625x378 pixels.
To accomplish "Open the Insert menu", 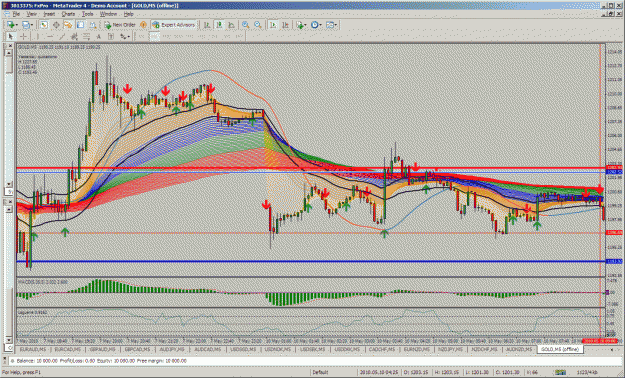I will pos(49,14).
